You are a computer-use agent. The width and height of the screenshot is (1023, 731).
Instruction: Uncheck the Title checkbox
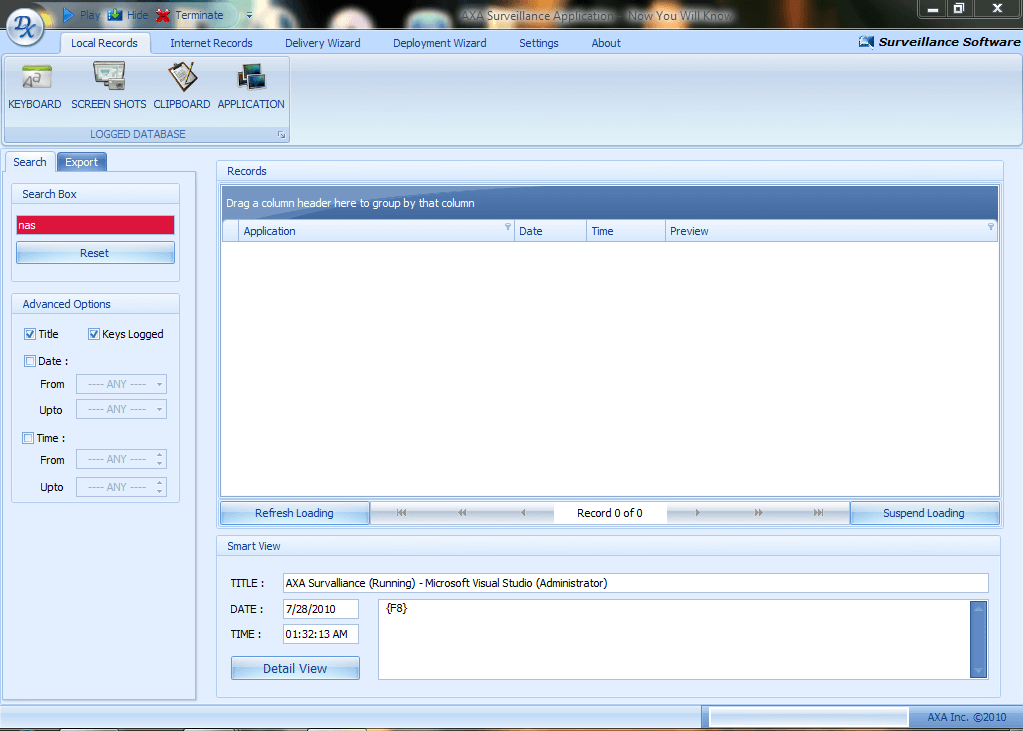pos(29,334)
